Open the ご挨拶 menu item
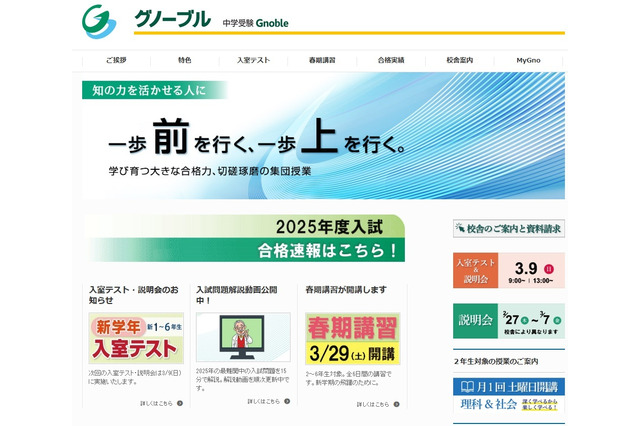 (116, 60)
